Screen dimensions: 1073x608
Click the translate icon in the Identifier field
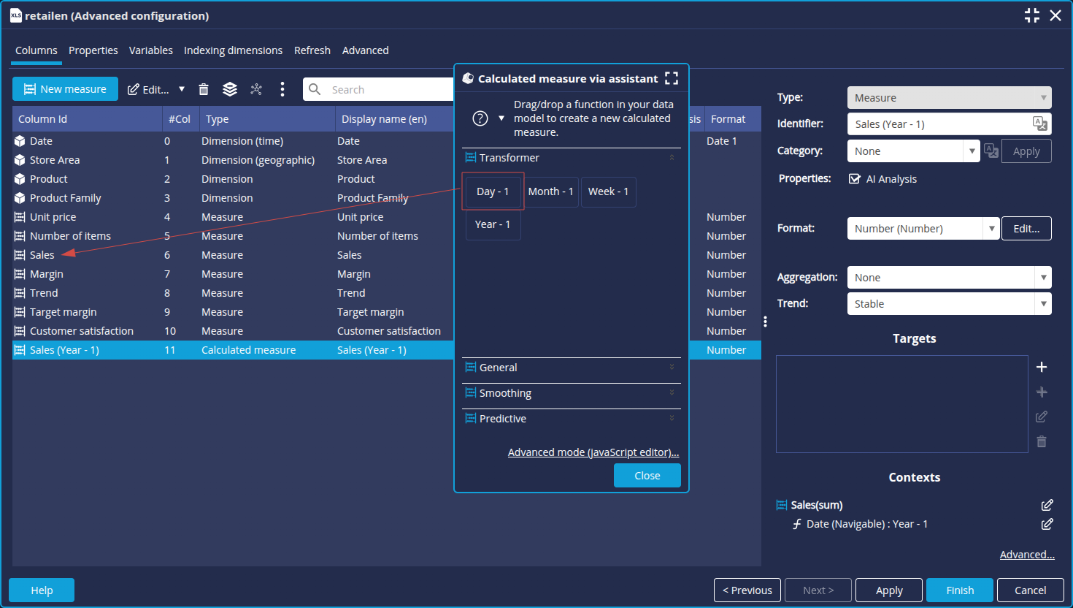[x=1040, y=123]
